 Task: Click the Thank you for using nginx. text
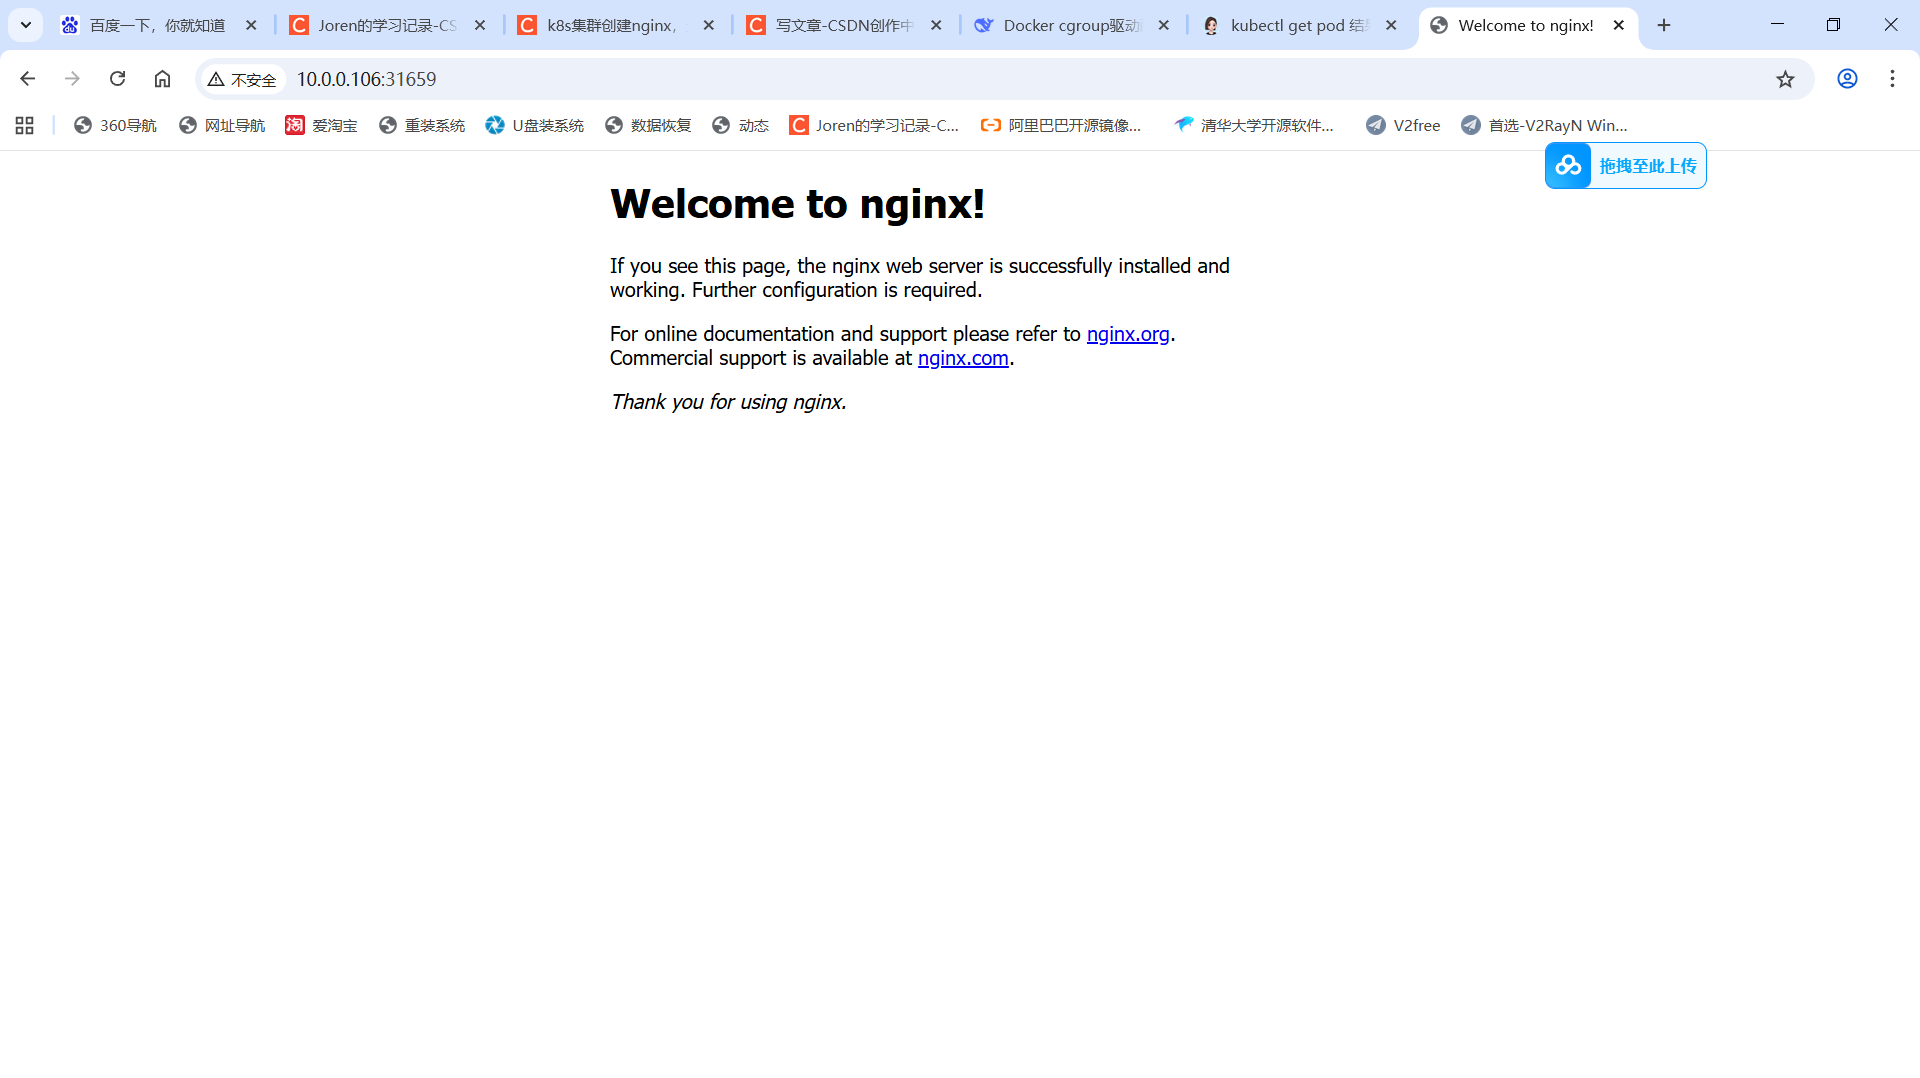tap(728, 402)
